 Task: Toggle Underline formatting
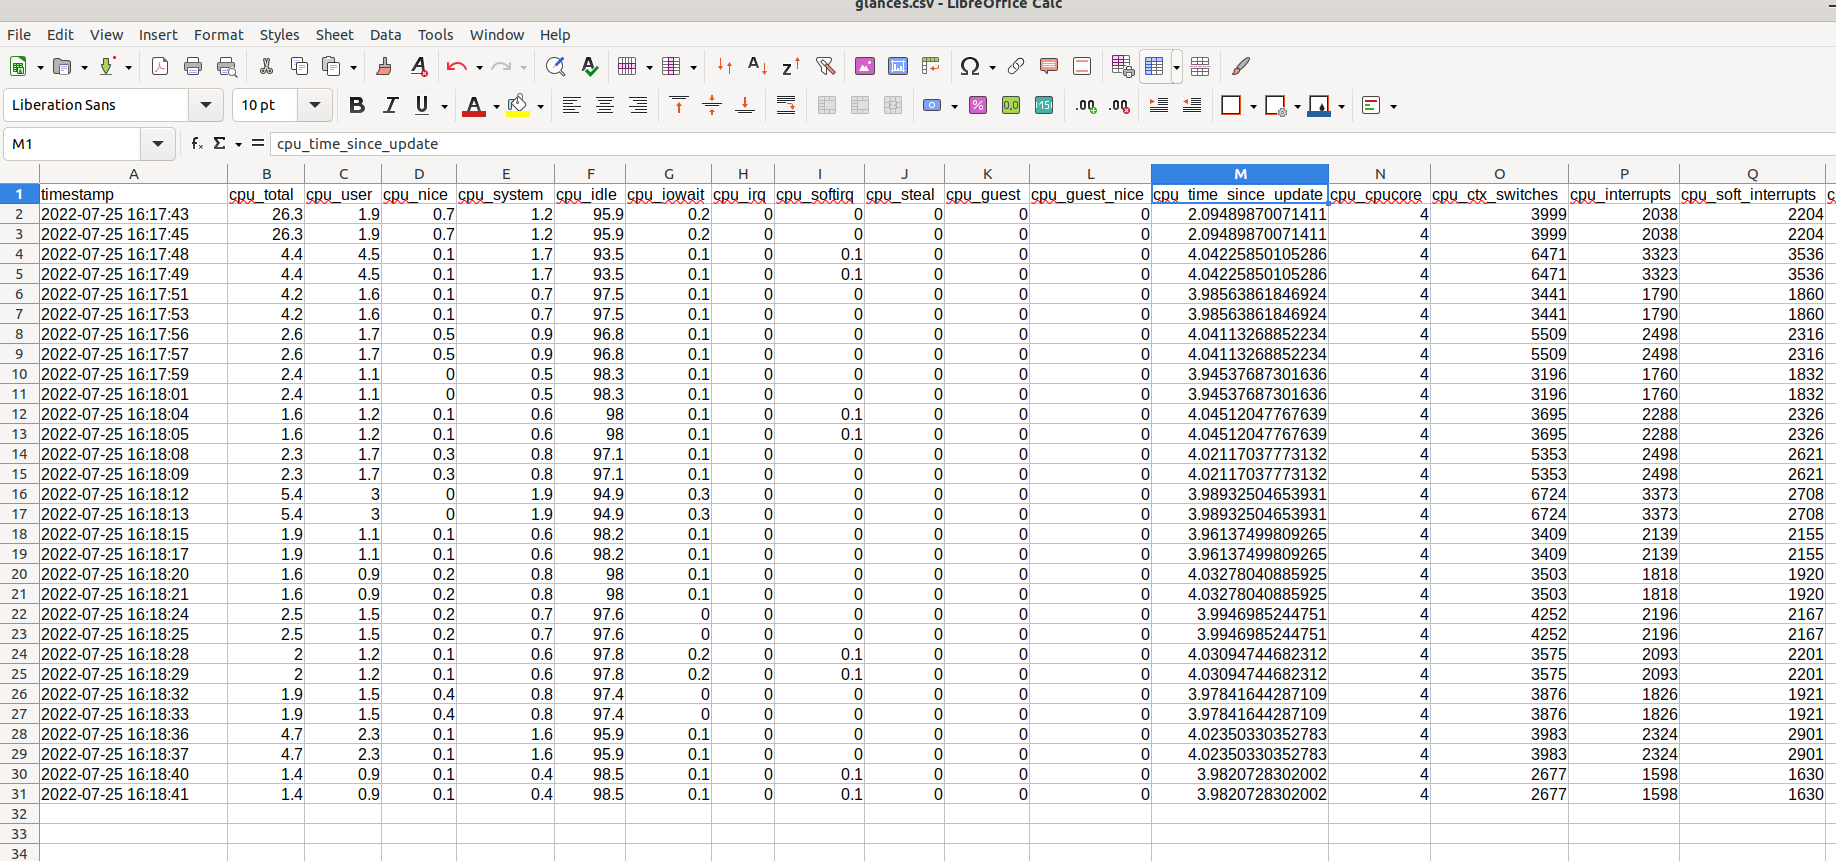(422, 105)
